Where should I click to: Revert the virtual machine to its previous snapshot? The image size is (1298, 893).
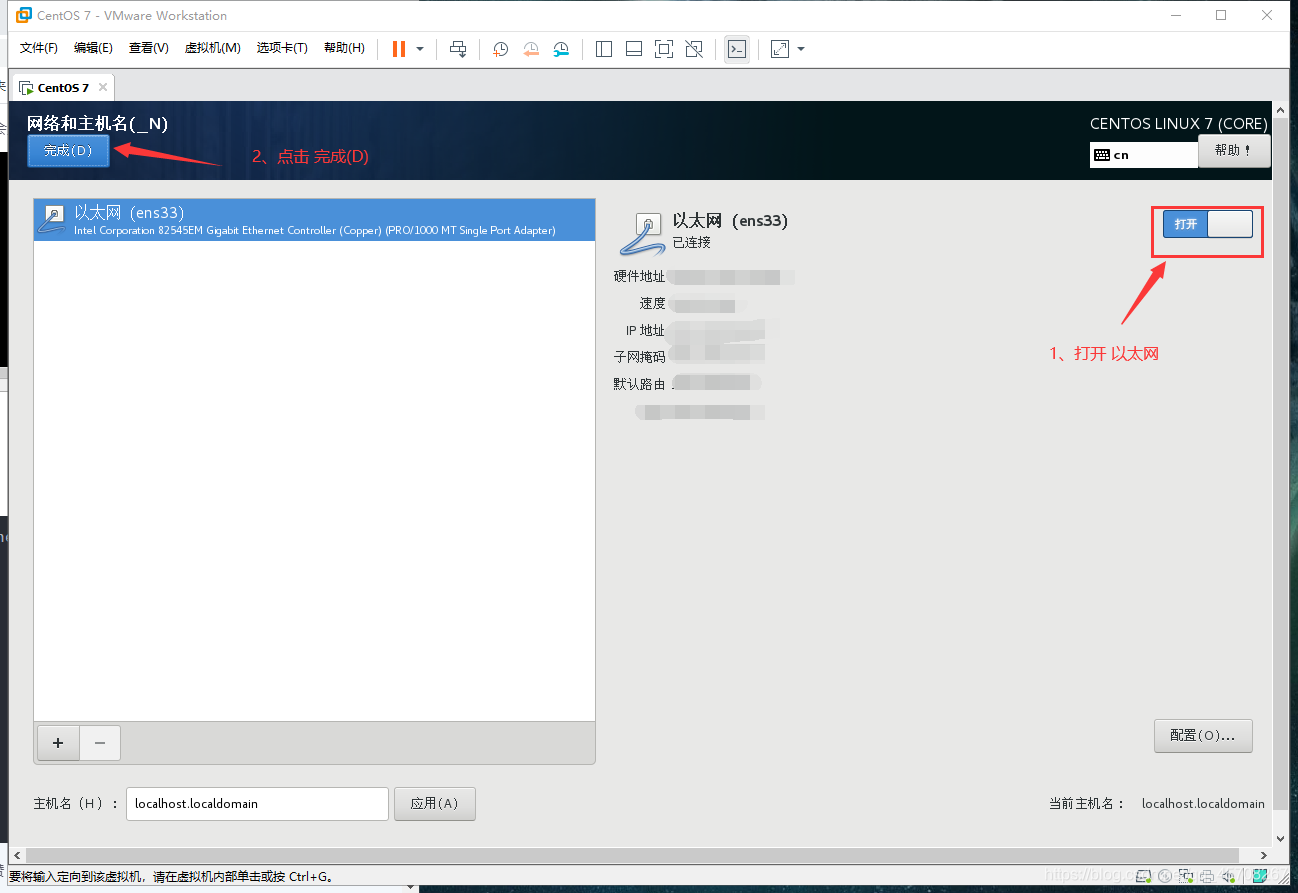click(531, 49)
